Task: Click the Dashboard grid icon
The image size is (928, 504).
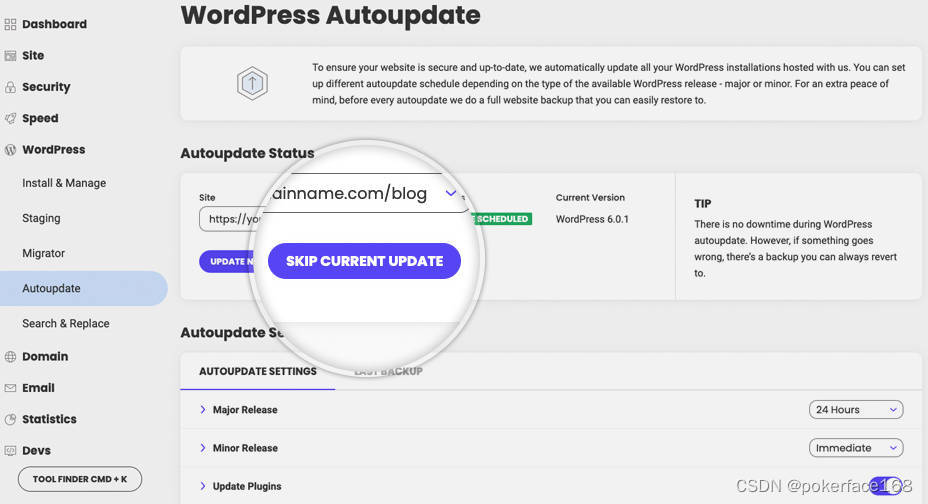Action: (10, 24)
